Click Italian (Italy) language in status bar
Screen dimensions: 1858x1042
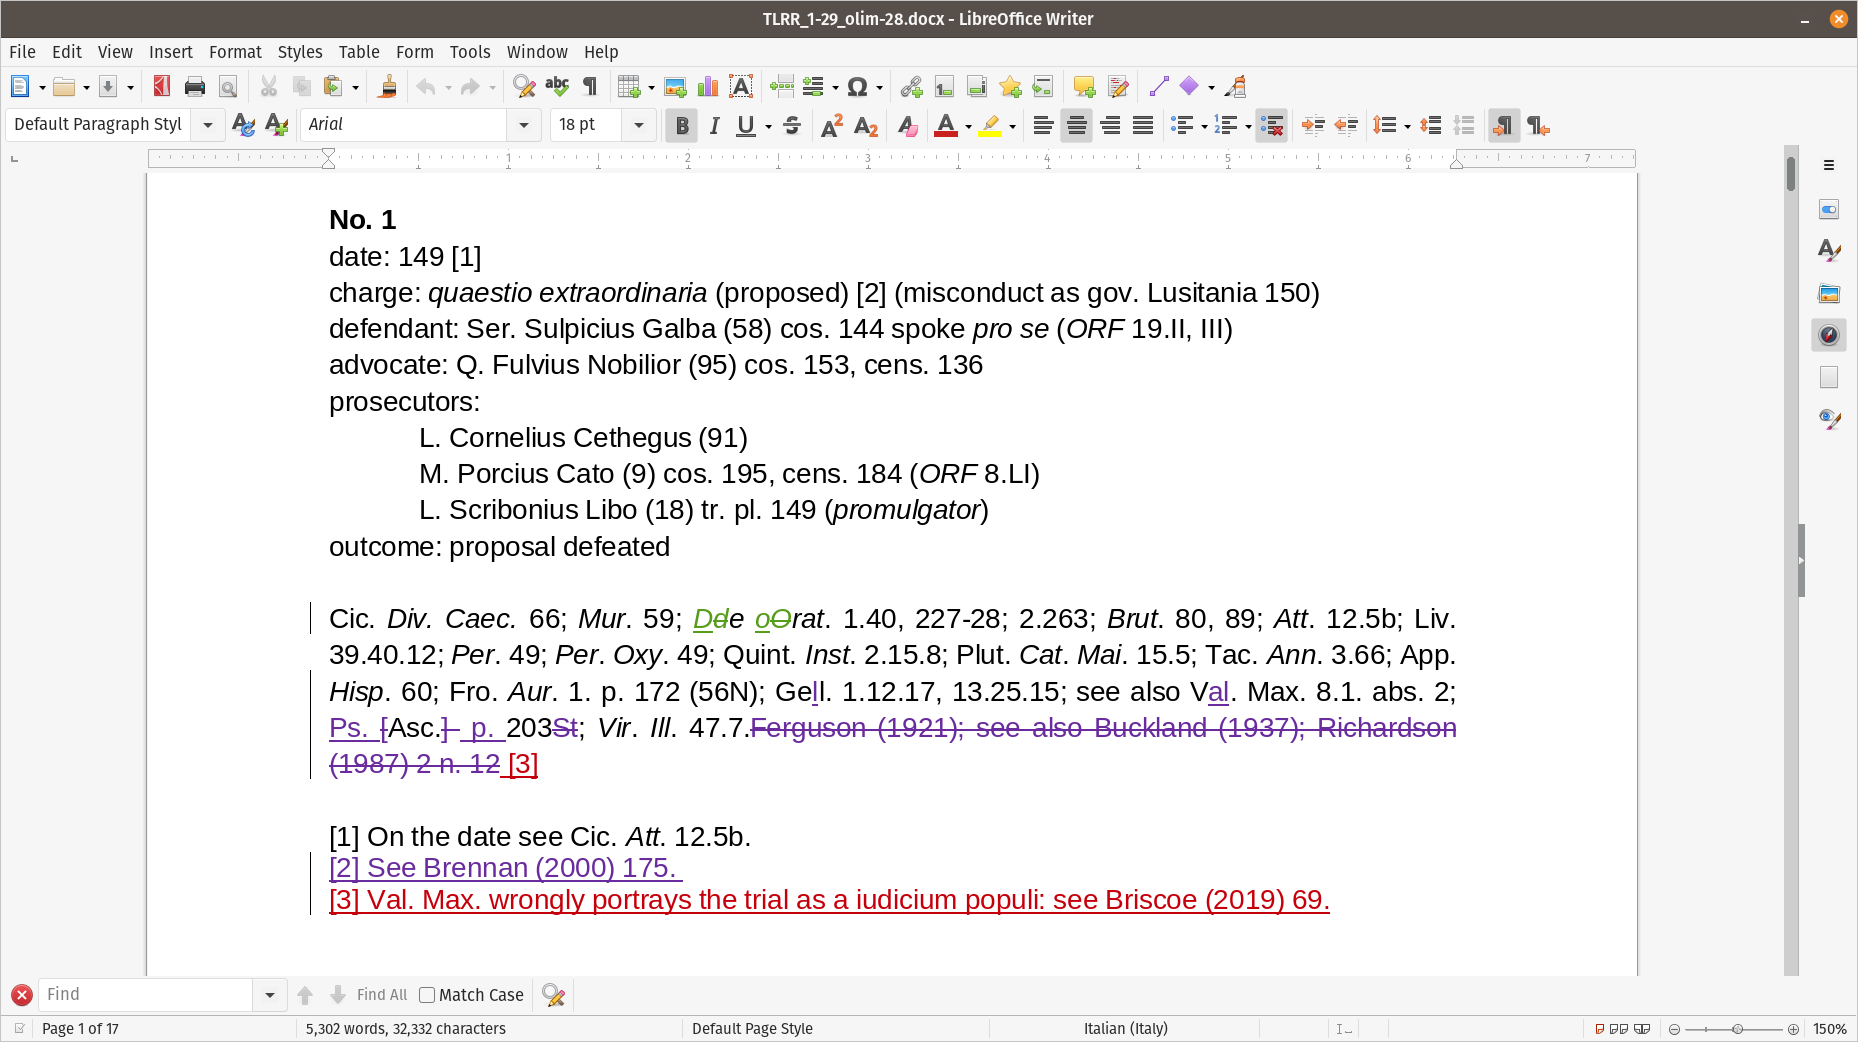(x=1125, y=1029)
